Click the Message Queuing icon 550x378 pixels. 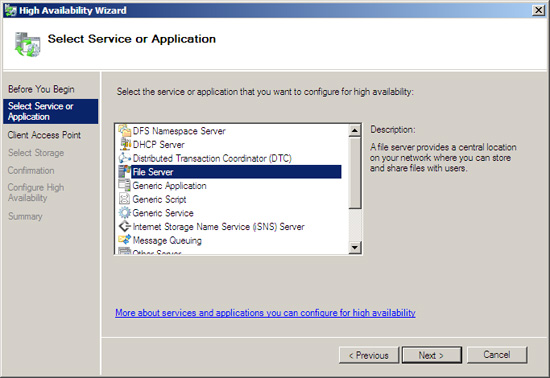point(125,240)
